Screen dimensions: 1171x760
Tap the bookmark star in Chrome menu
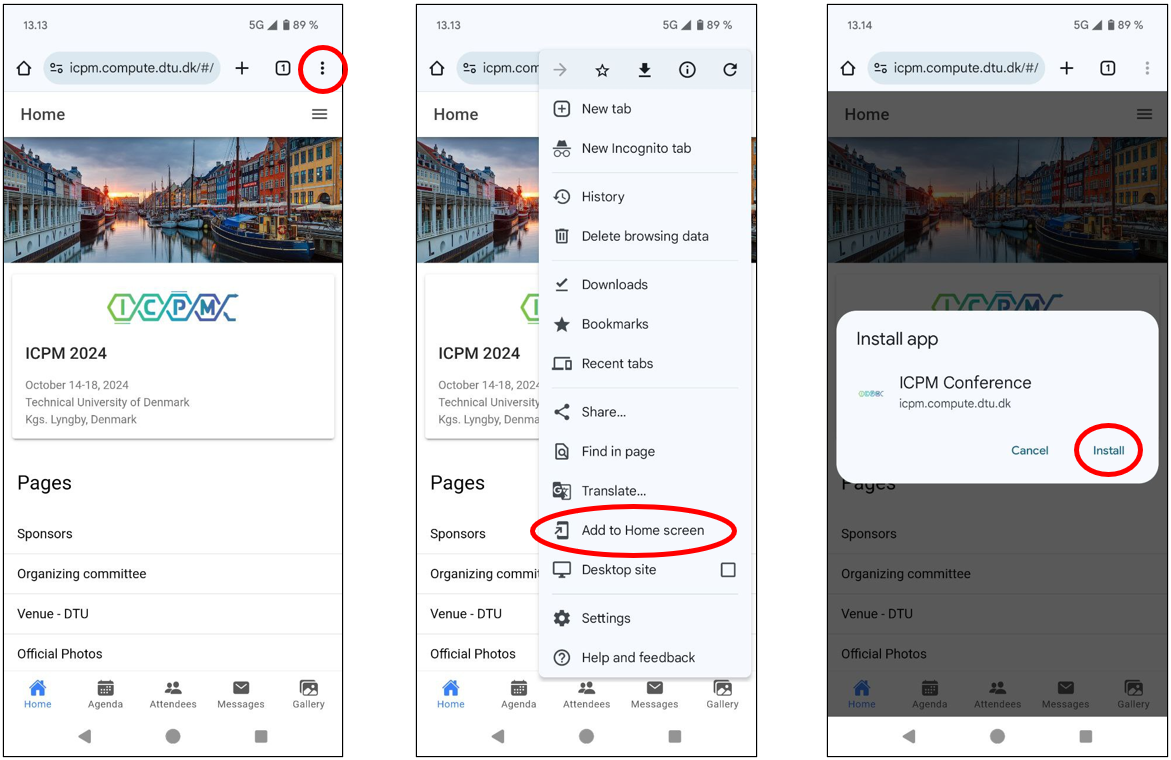pyautogui.click(x=602, y=70)
